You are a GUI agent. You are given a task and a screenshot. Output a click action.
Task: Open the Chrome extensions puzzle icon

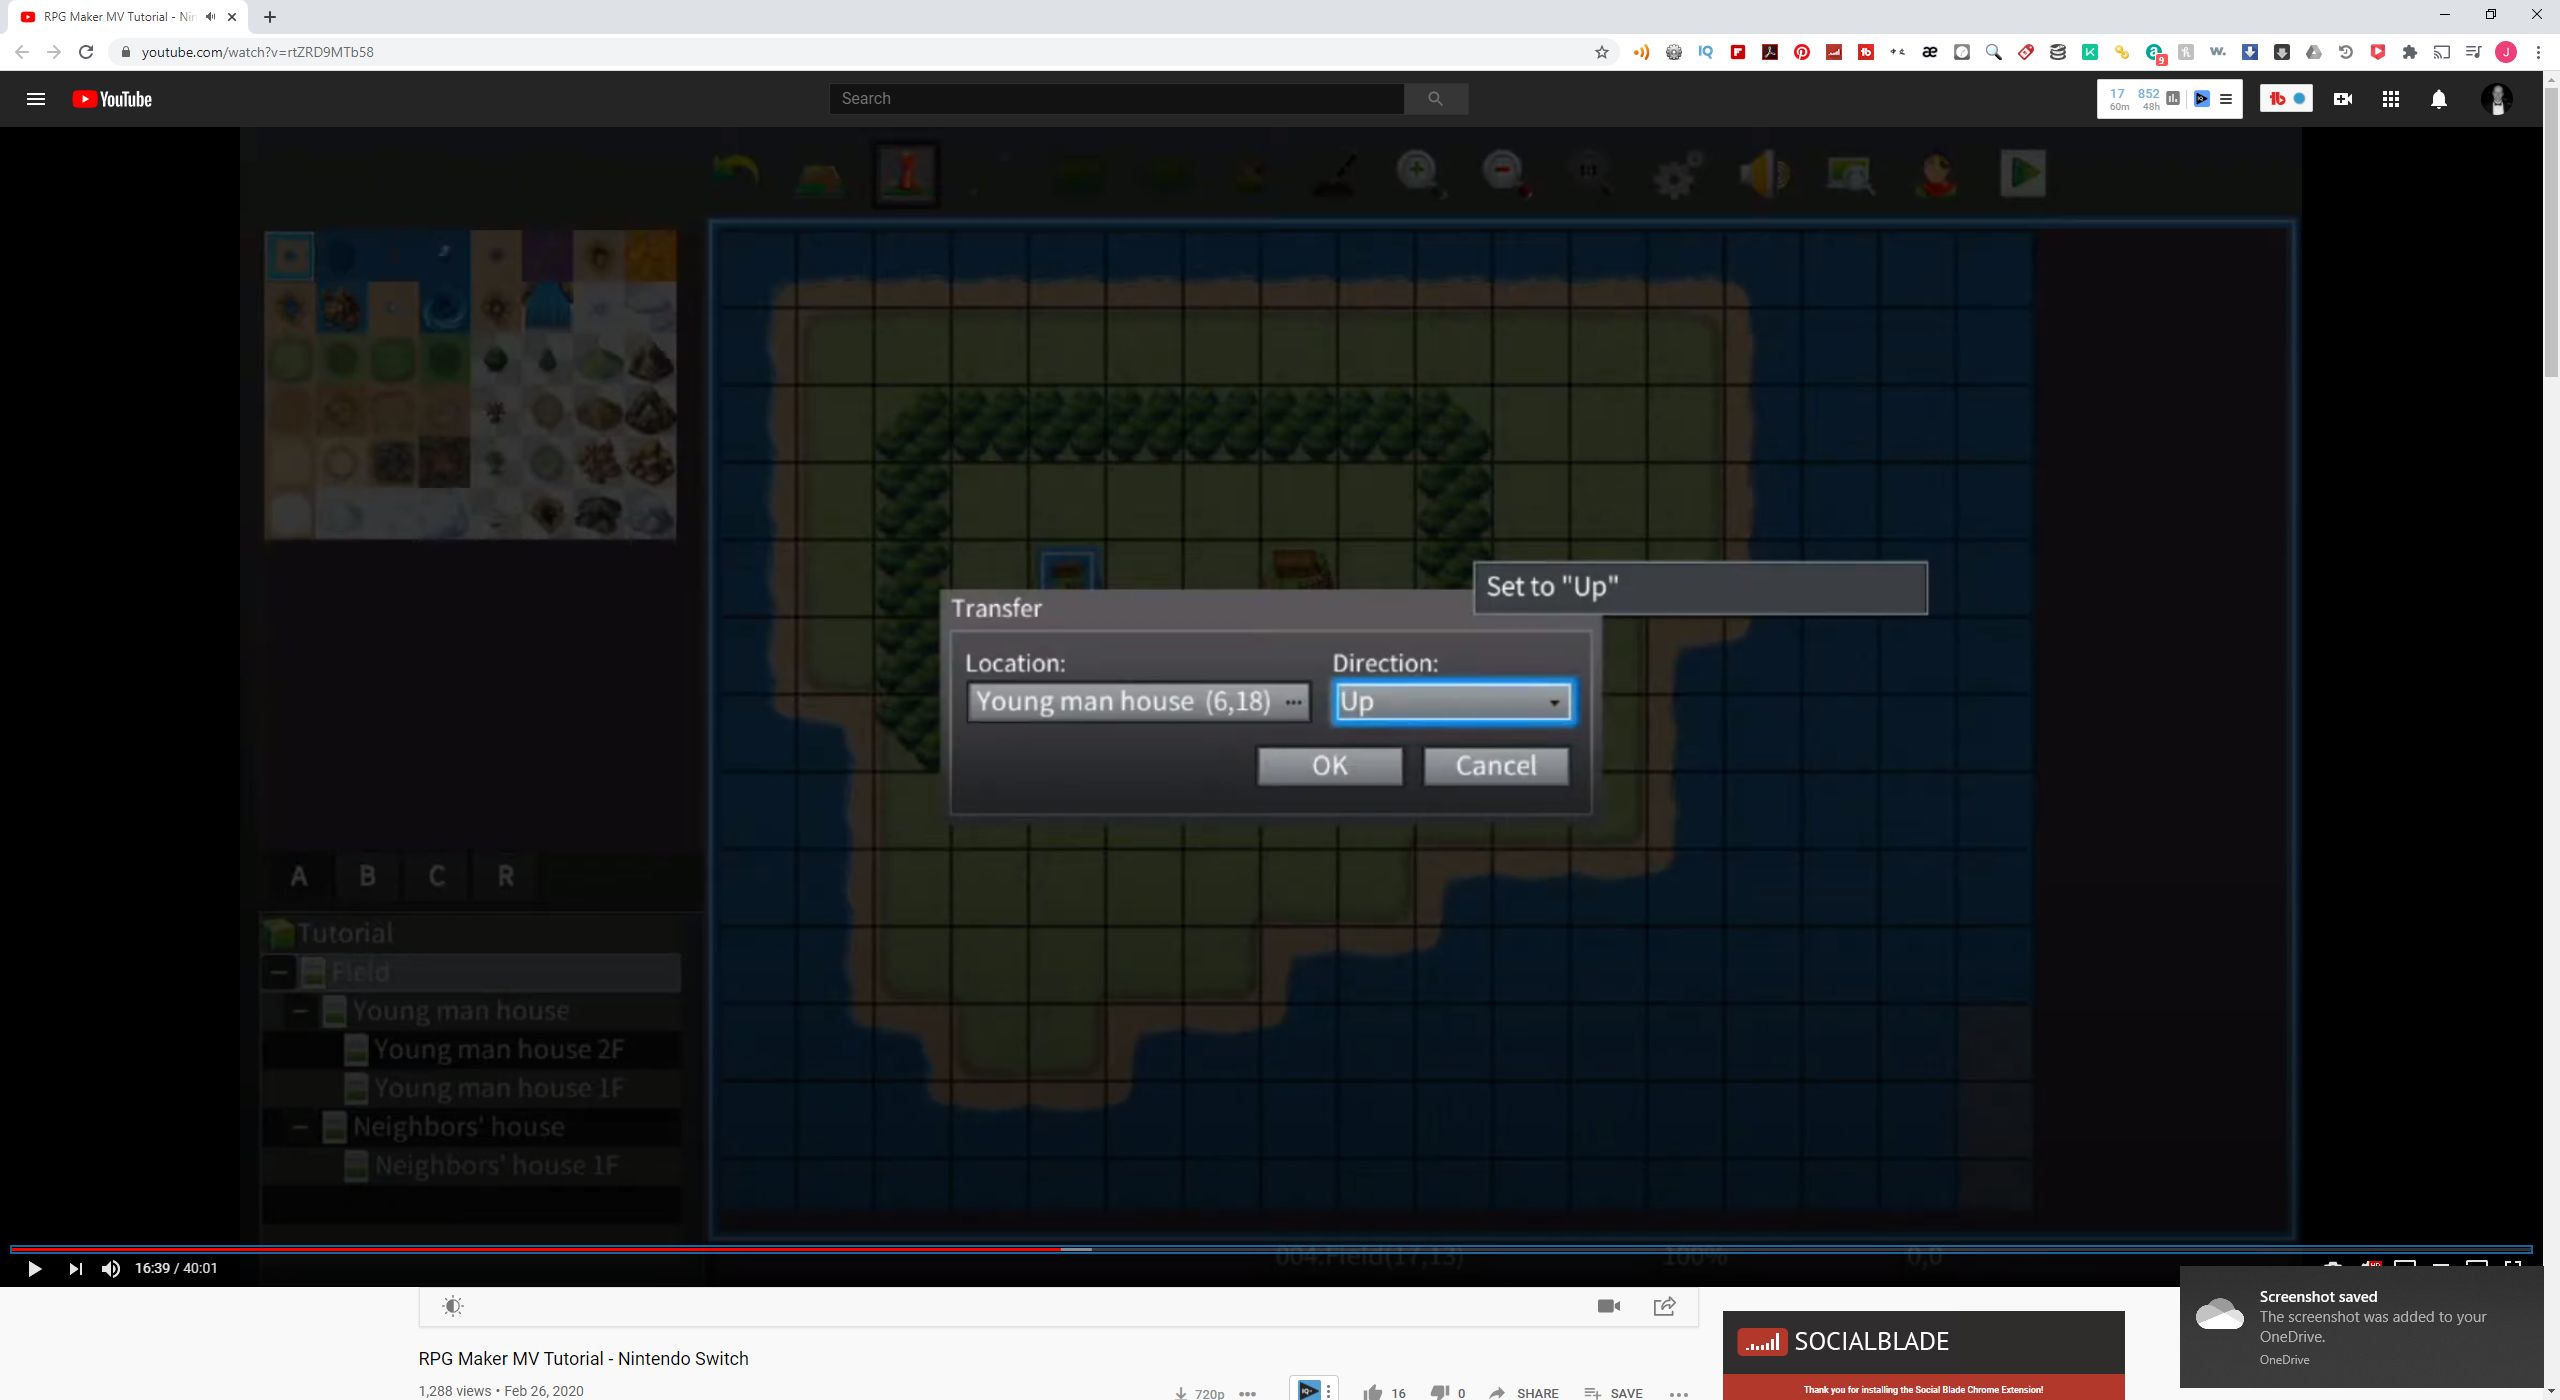[2410, 52]
